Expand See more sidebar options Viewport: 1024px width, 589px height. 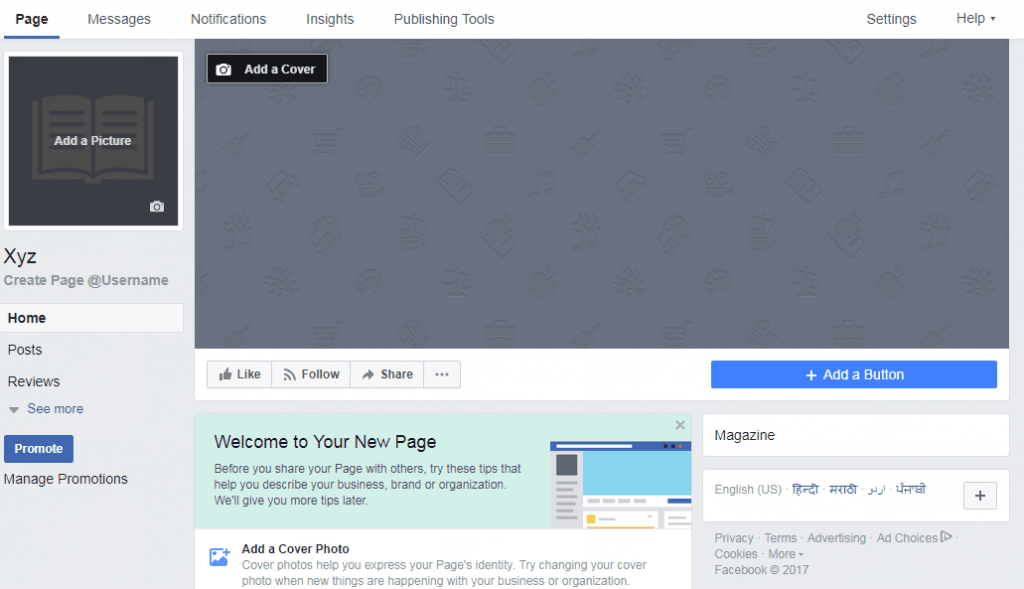point(46,409)
